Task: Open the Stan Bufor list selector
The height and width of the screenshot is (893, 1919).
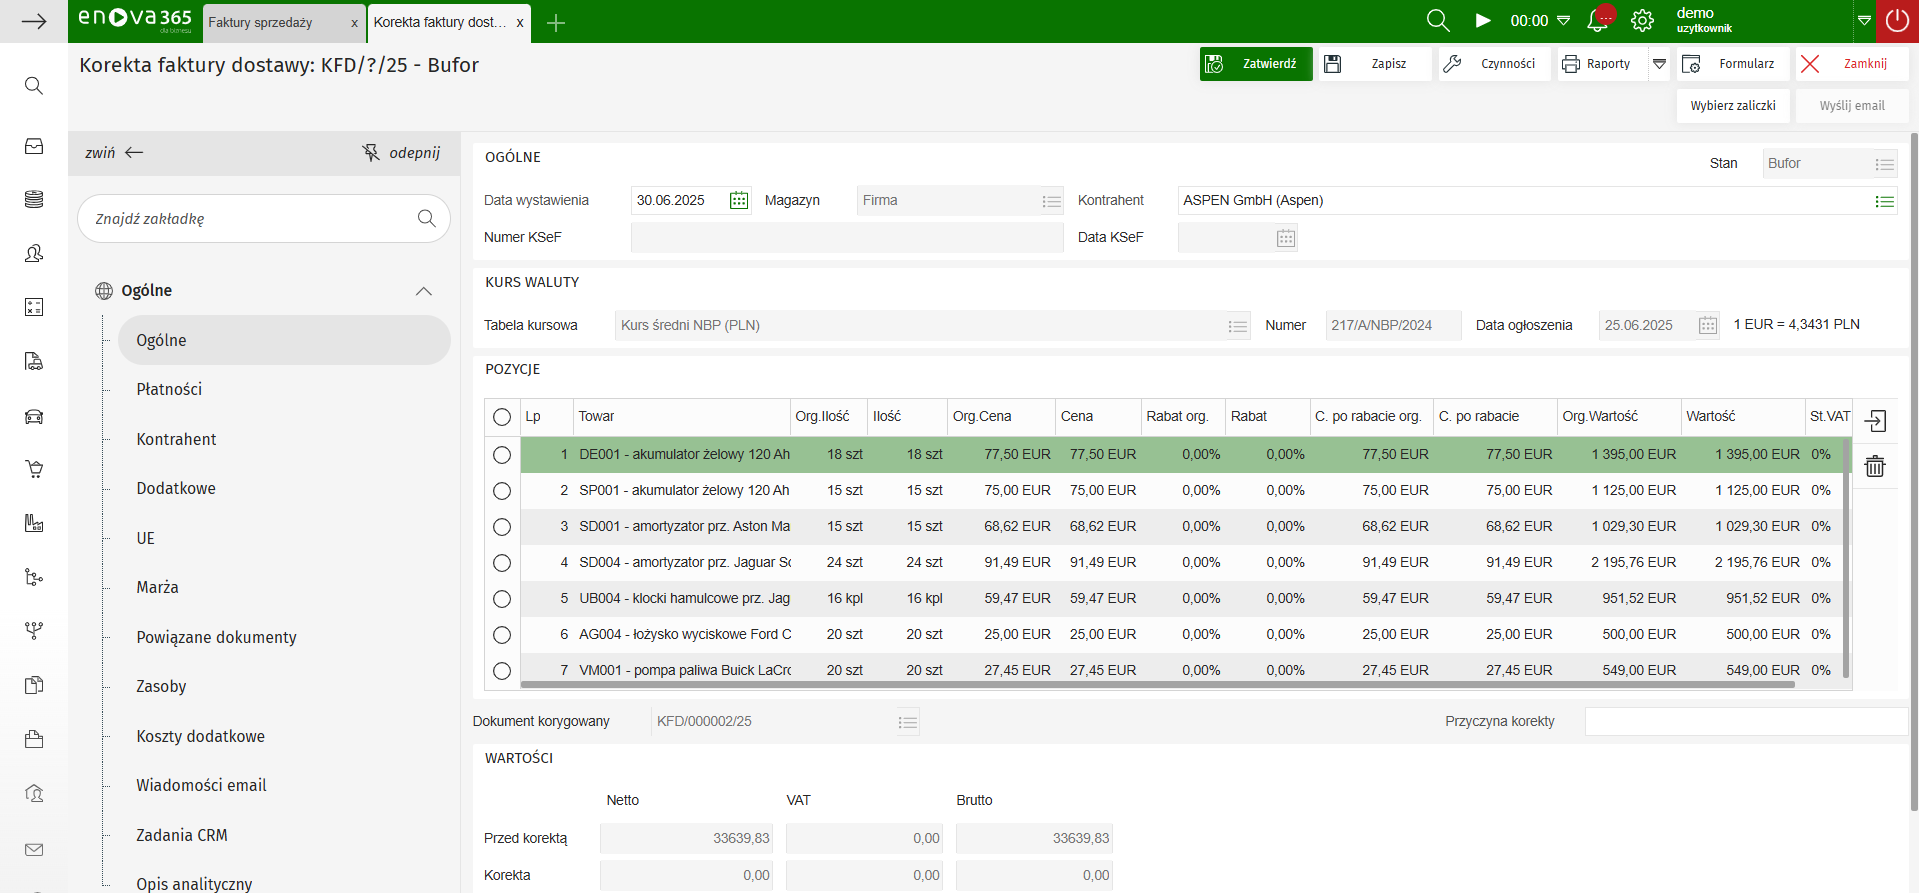Action: pyautogui.click(x=1884, y=164)
